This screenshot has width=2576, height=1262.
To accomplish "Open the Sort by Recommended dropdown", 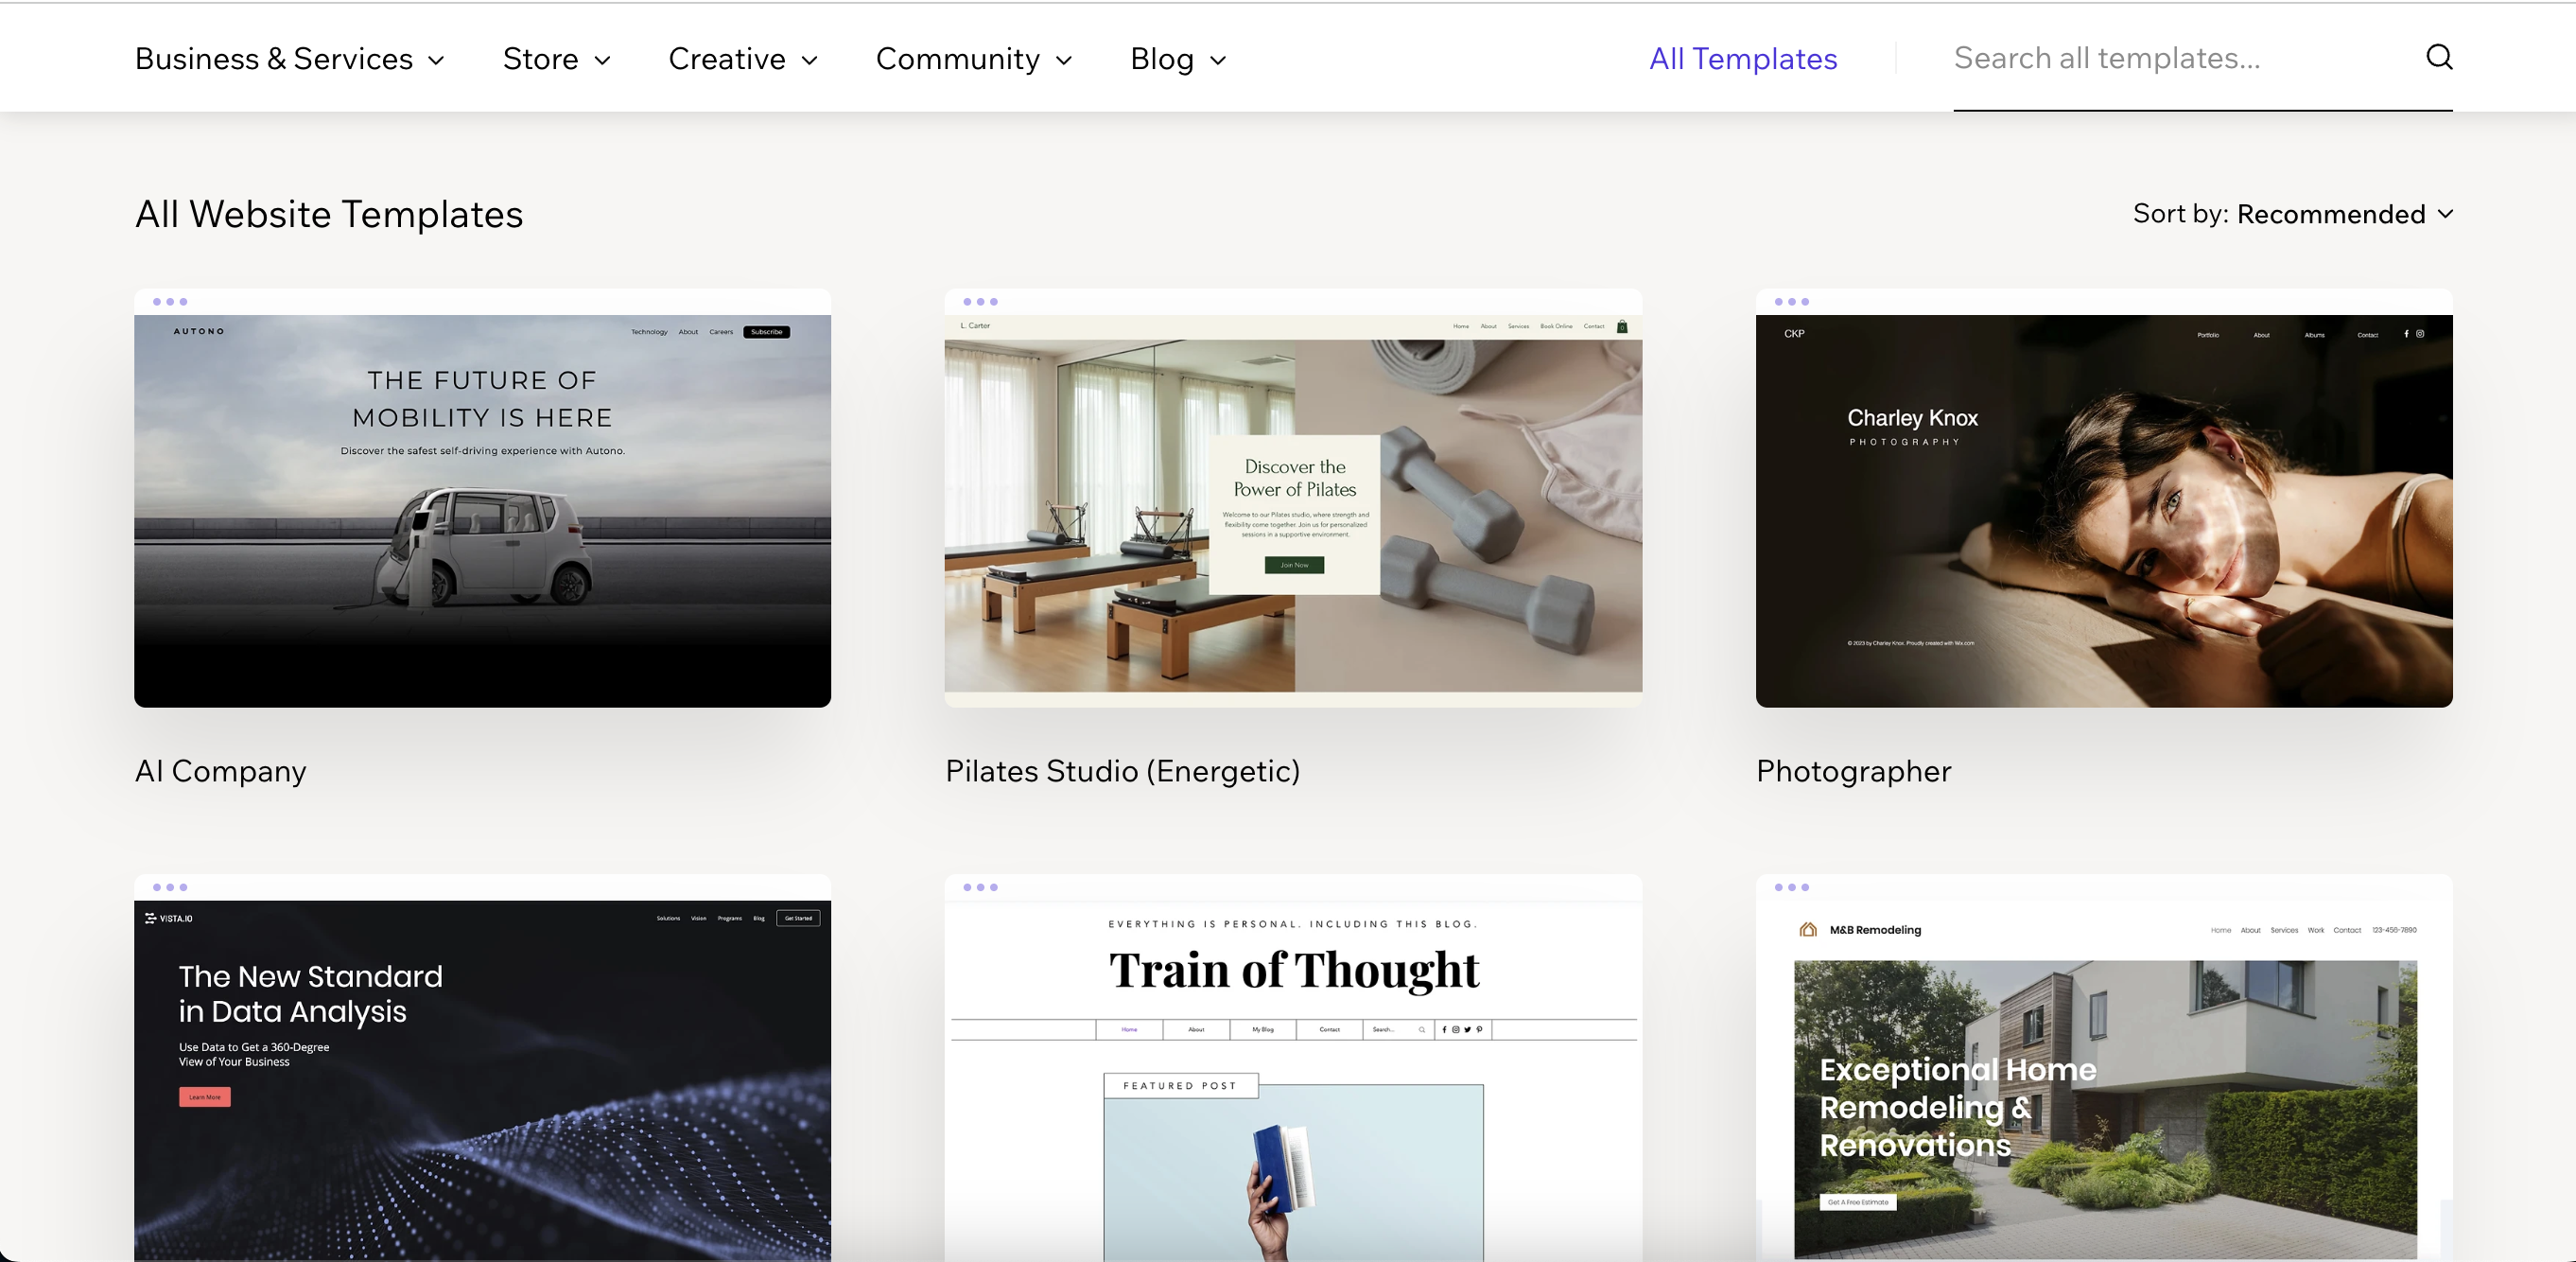I will [x=2294, y=213].
